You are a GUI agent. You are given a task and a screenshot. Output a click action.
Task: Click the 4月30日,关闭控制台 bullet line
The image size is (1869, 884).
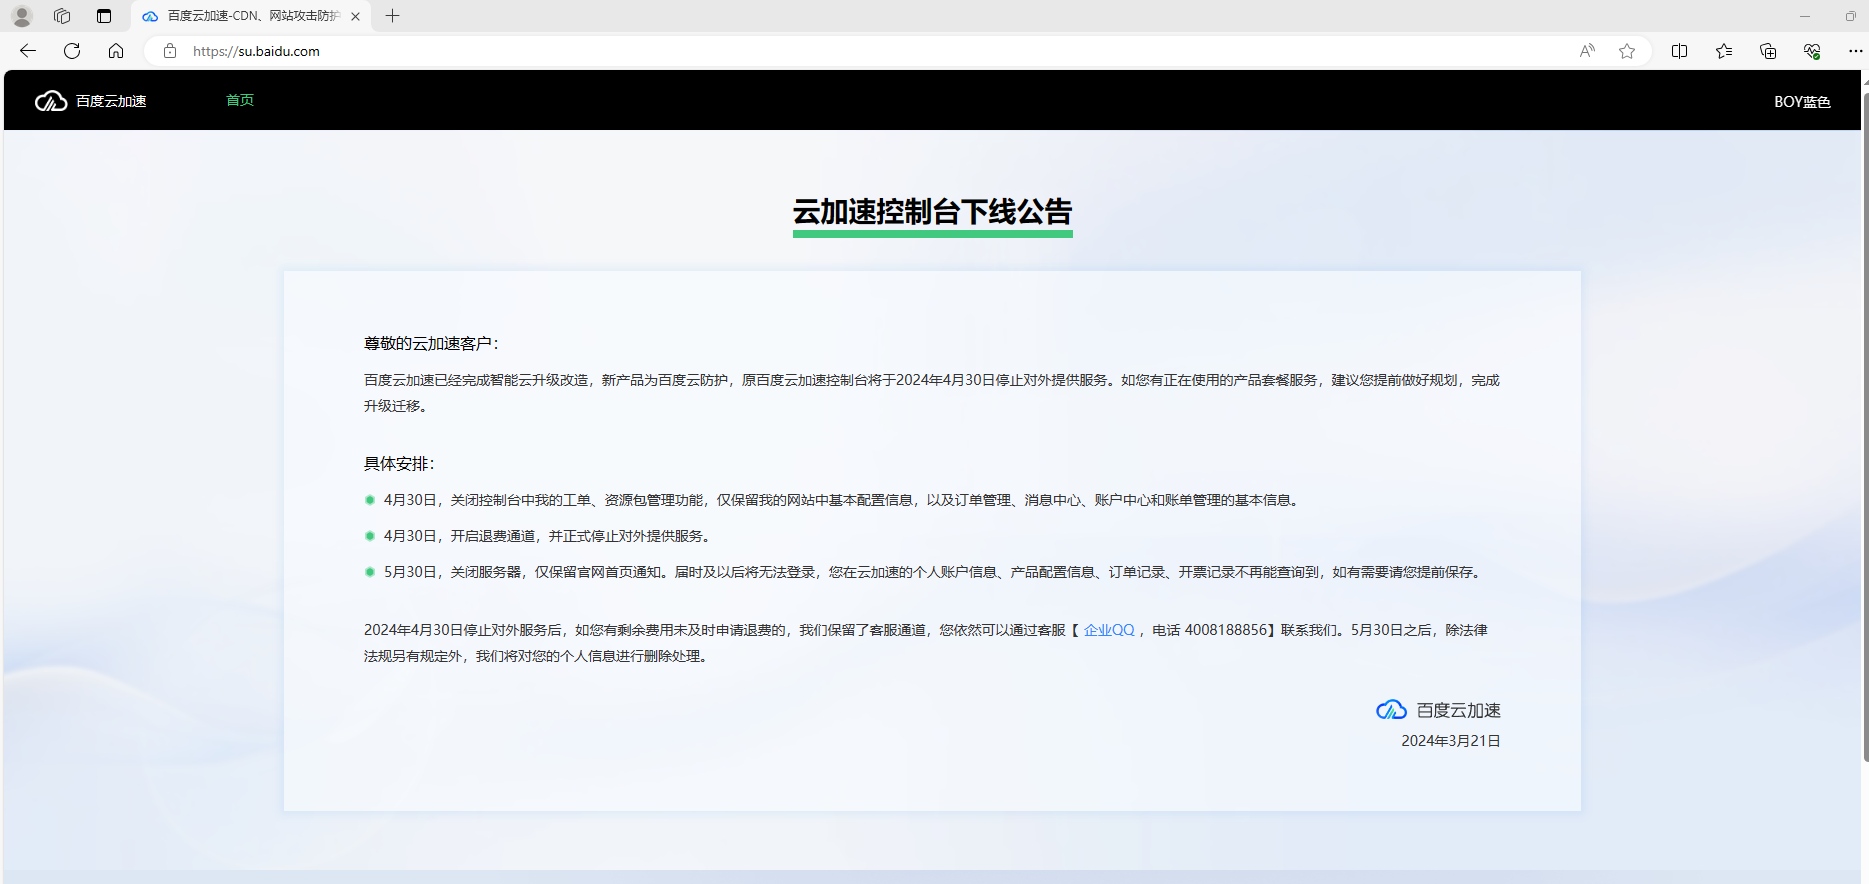click(842, 500)
